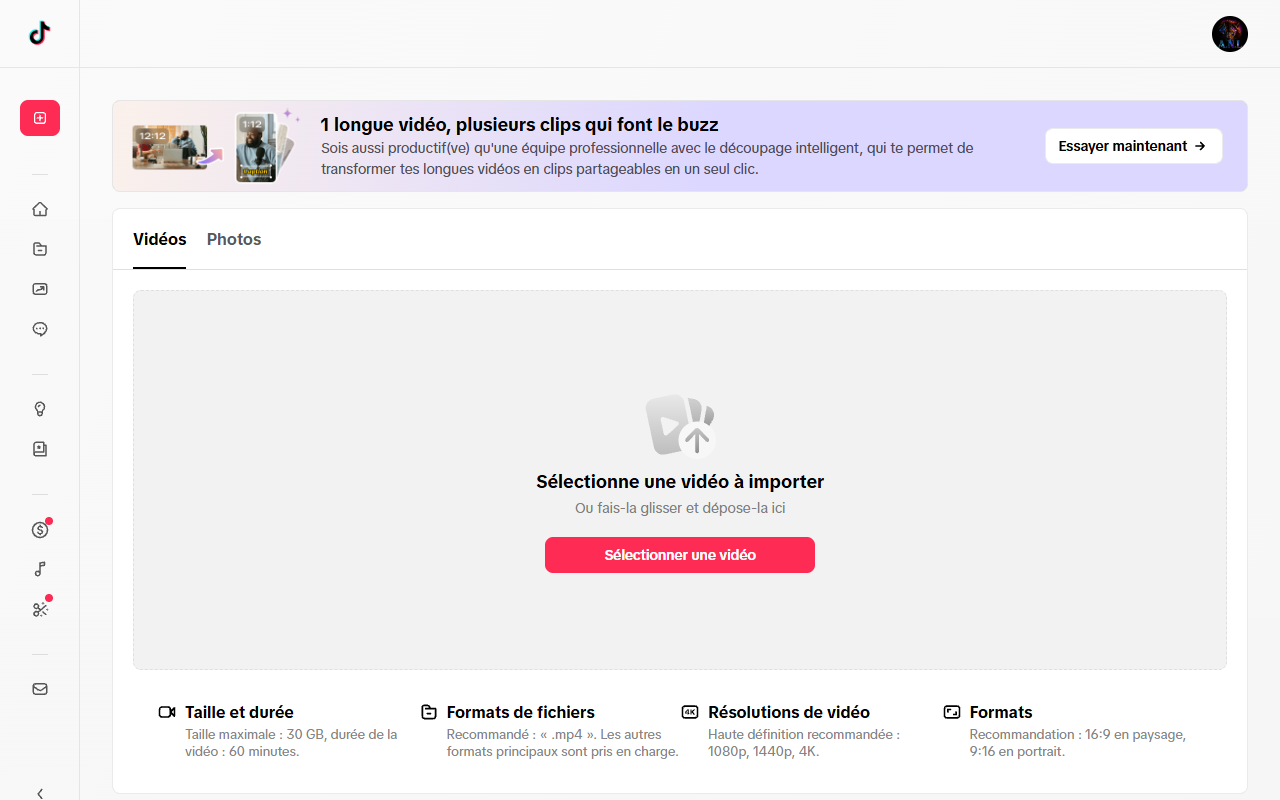The width and height of the screenshot is (1280, 800).
Task: Open the monetization dollar icon
Action: coord(40,530)
